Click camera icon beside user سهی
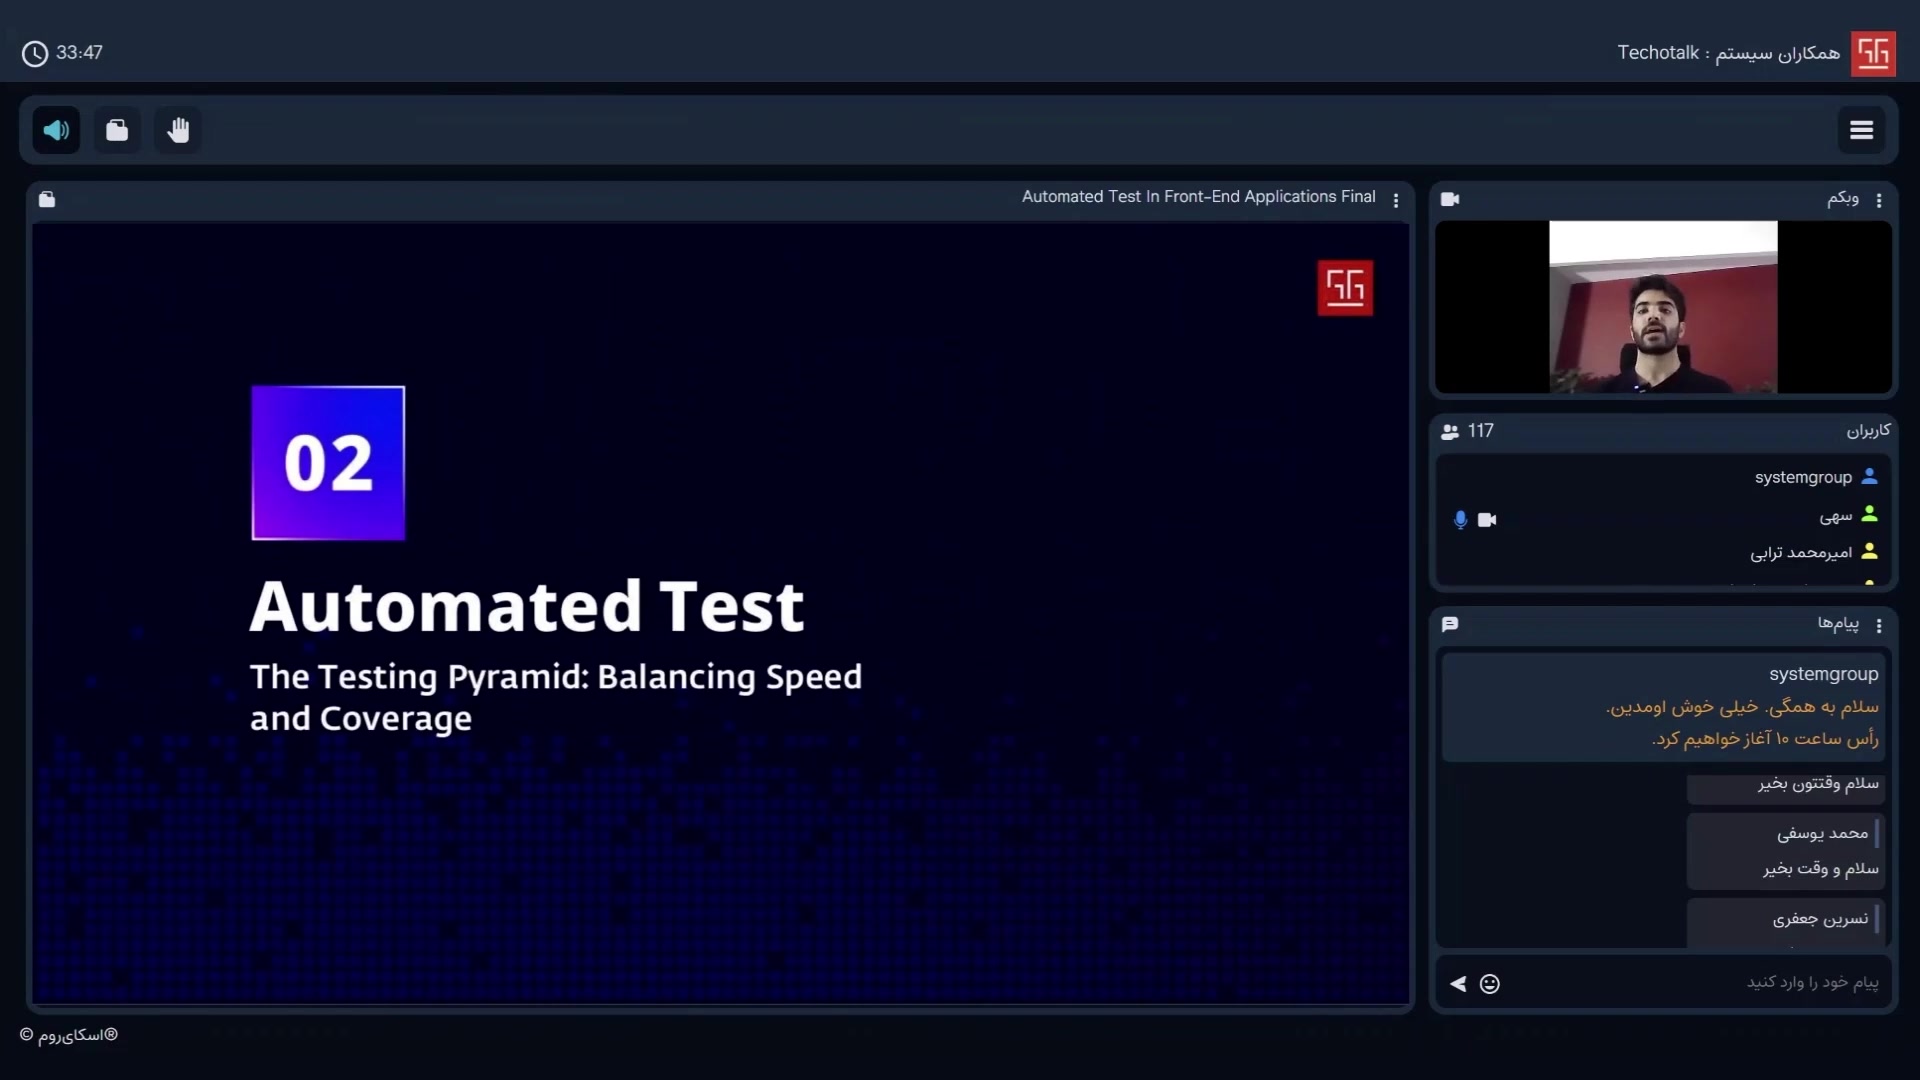 [1487, 519]
